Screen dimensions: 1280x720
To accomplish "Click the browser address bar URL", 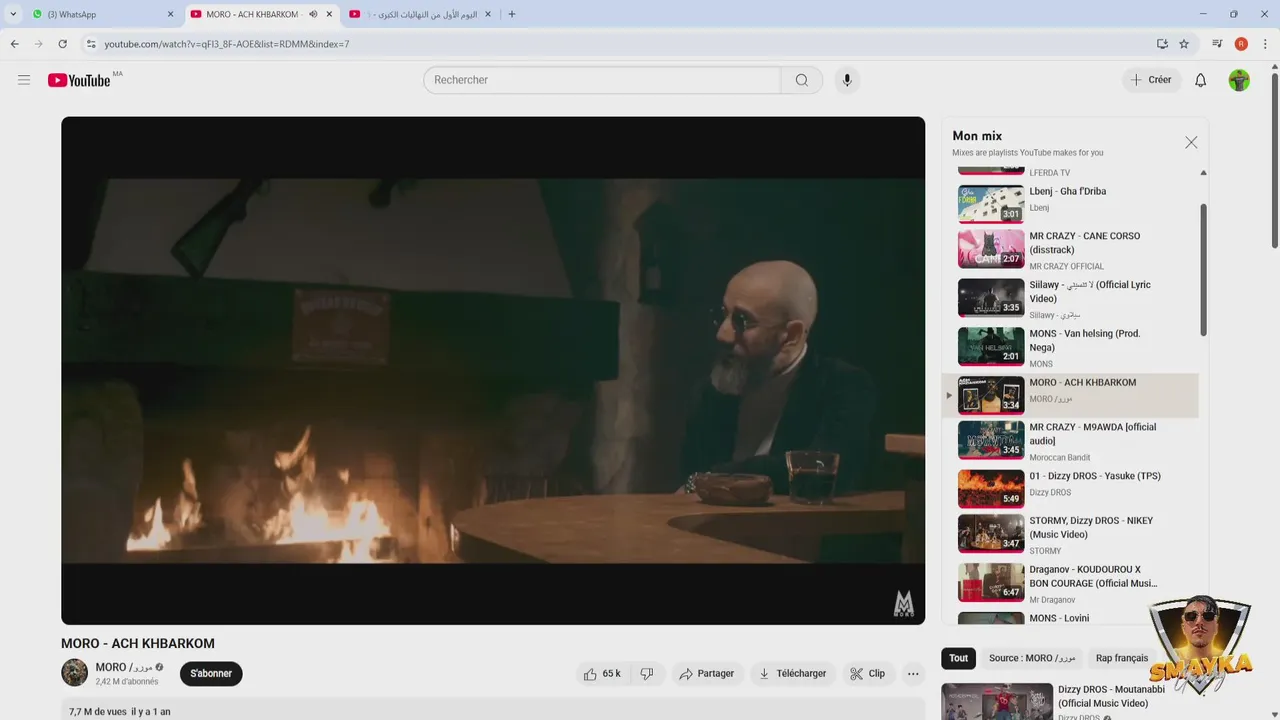I will (x=227, y=44).
